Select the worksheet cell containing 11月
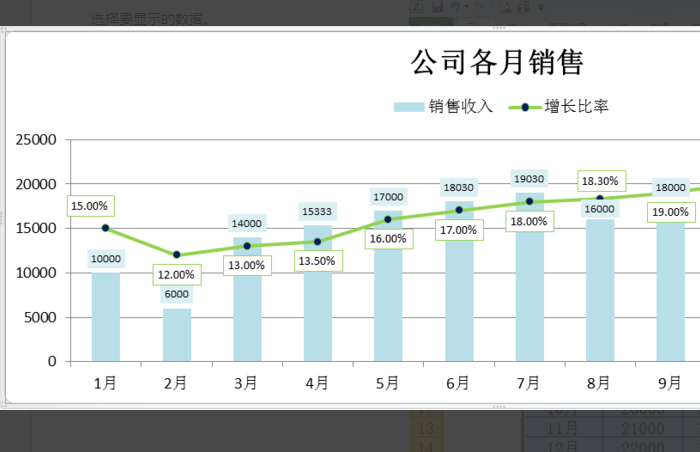Viewport: 700px width, 452px height. tap(562, 429)
